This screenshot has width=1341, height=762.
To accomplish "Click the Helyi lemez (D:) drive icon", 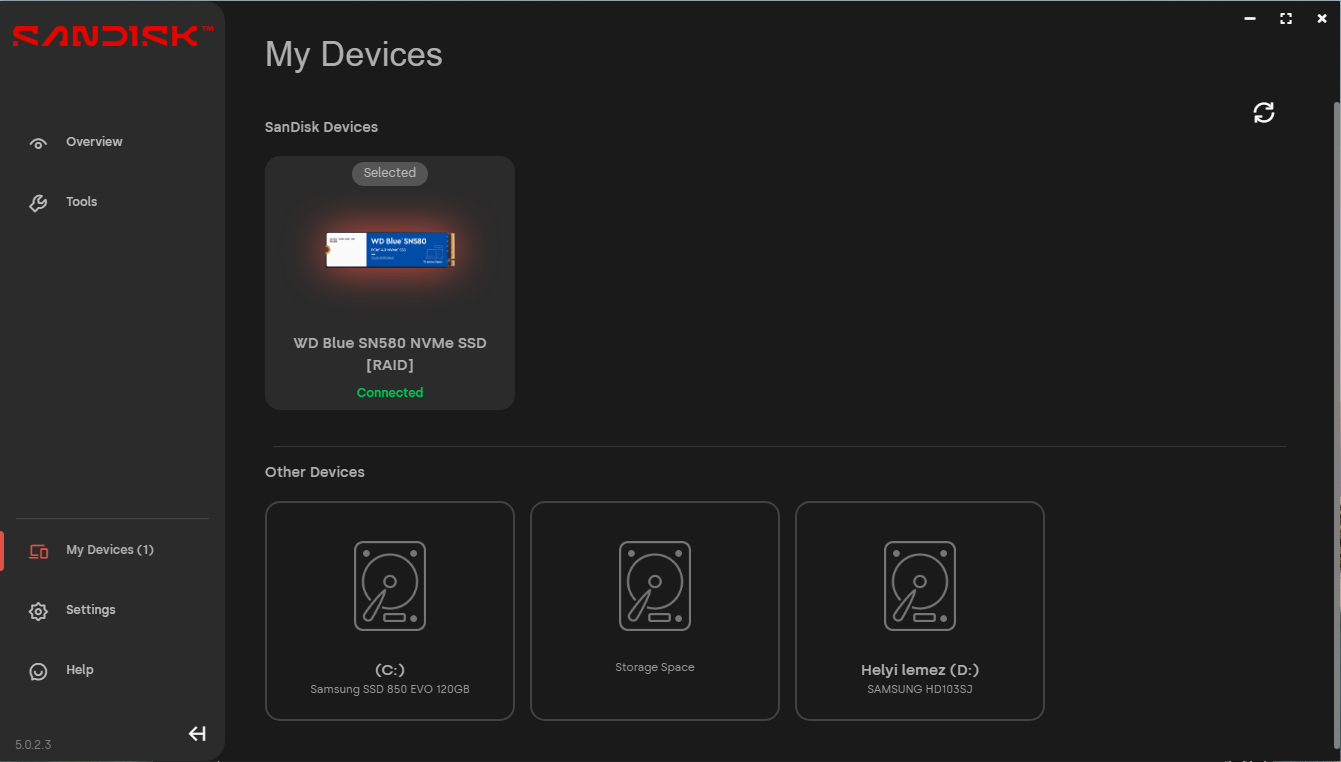I will point(920,586).
